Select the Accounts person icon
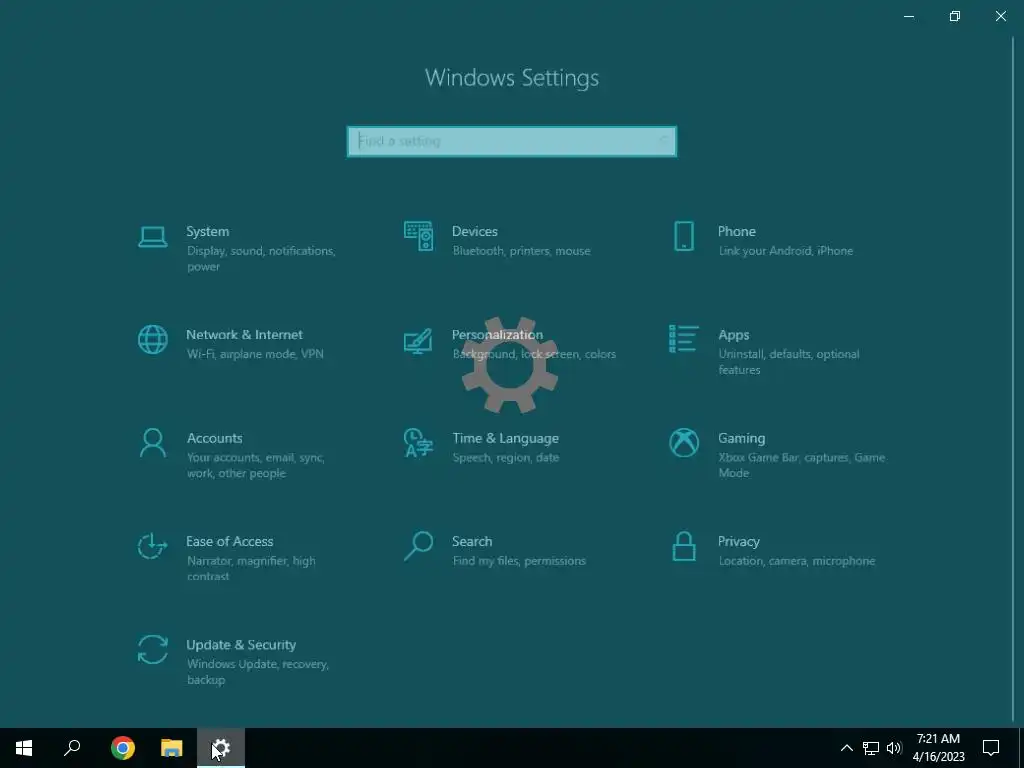This screenshot has width=1024, height=768. click(x=153, y=443)
